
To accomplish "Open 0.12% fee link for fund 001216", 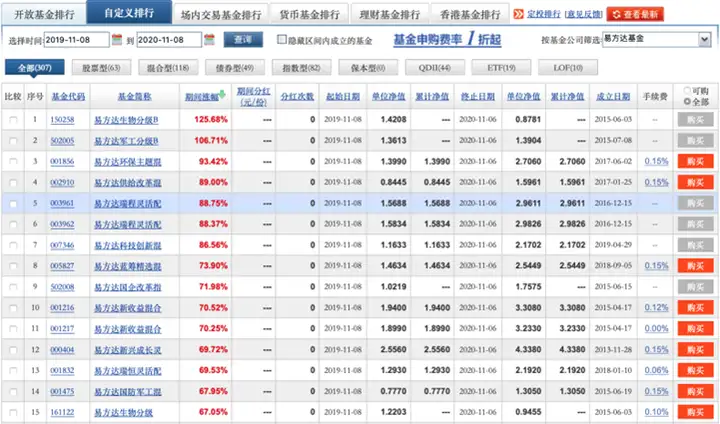I will point(656,308).
